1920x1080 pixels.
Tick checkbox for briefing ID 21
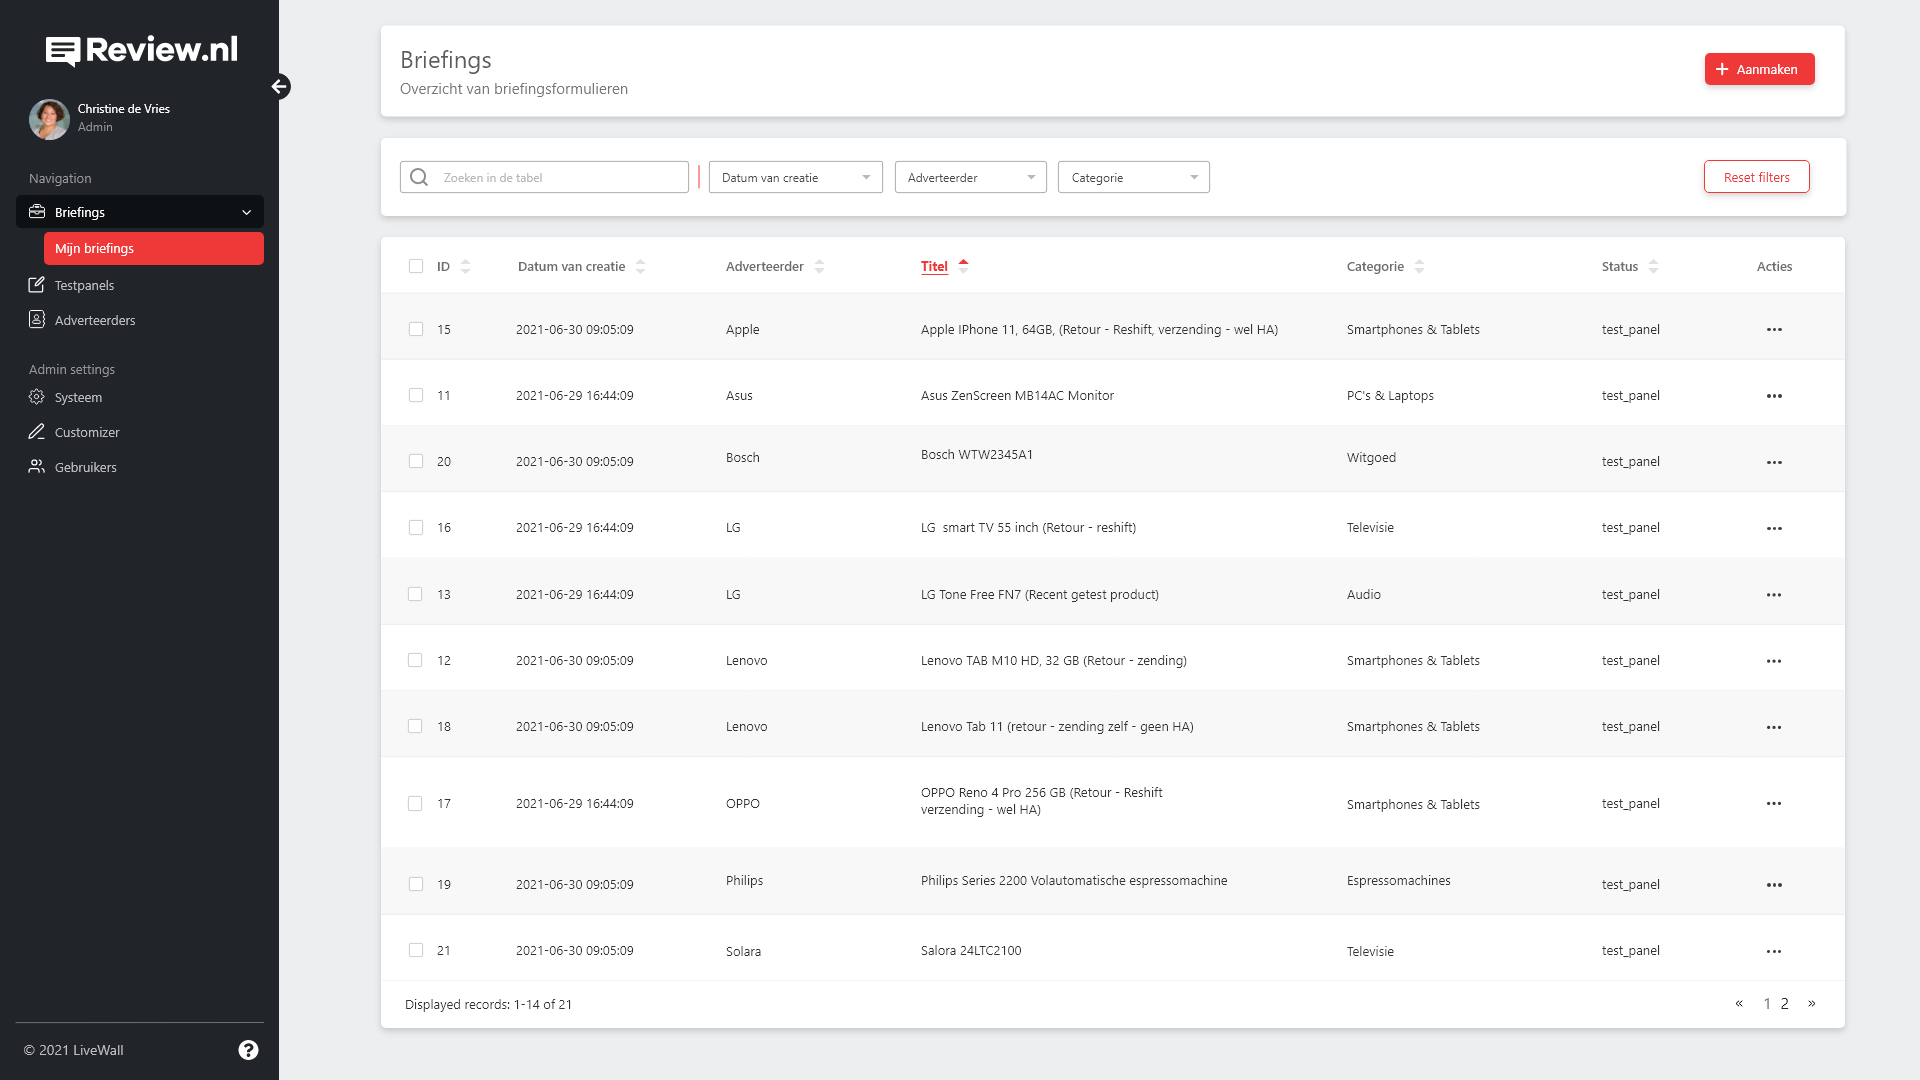pos(416,950)
